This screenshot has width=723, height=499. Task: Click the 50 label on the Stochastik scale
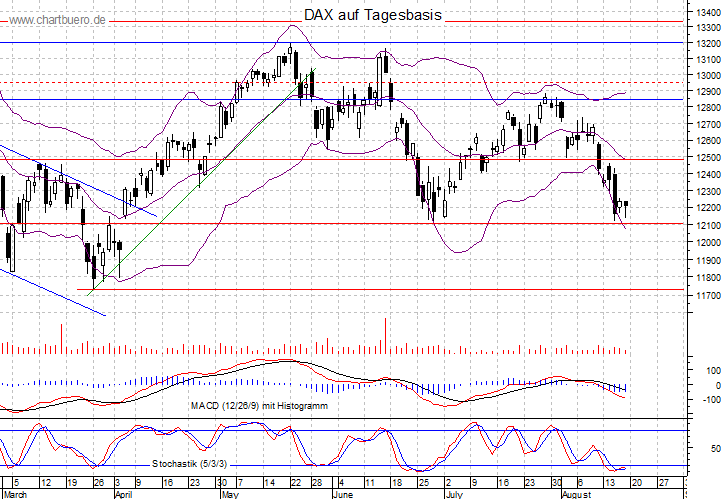(709, 450)
